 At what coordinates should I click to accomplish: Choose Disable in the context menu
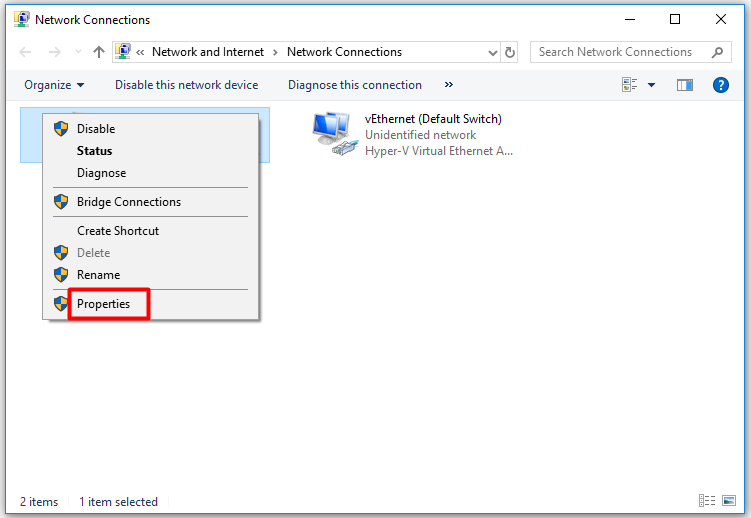(151, 129)
